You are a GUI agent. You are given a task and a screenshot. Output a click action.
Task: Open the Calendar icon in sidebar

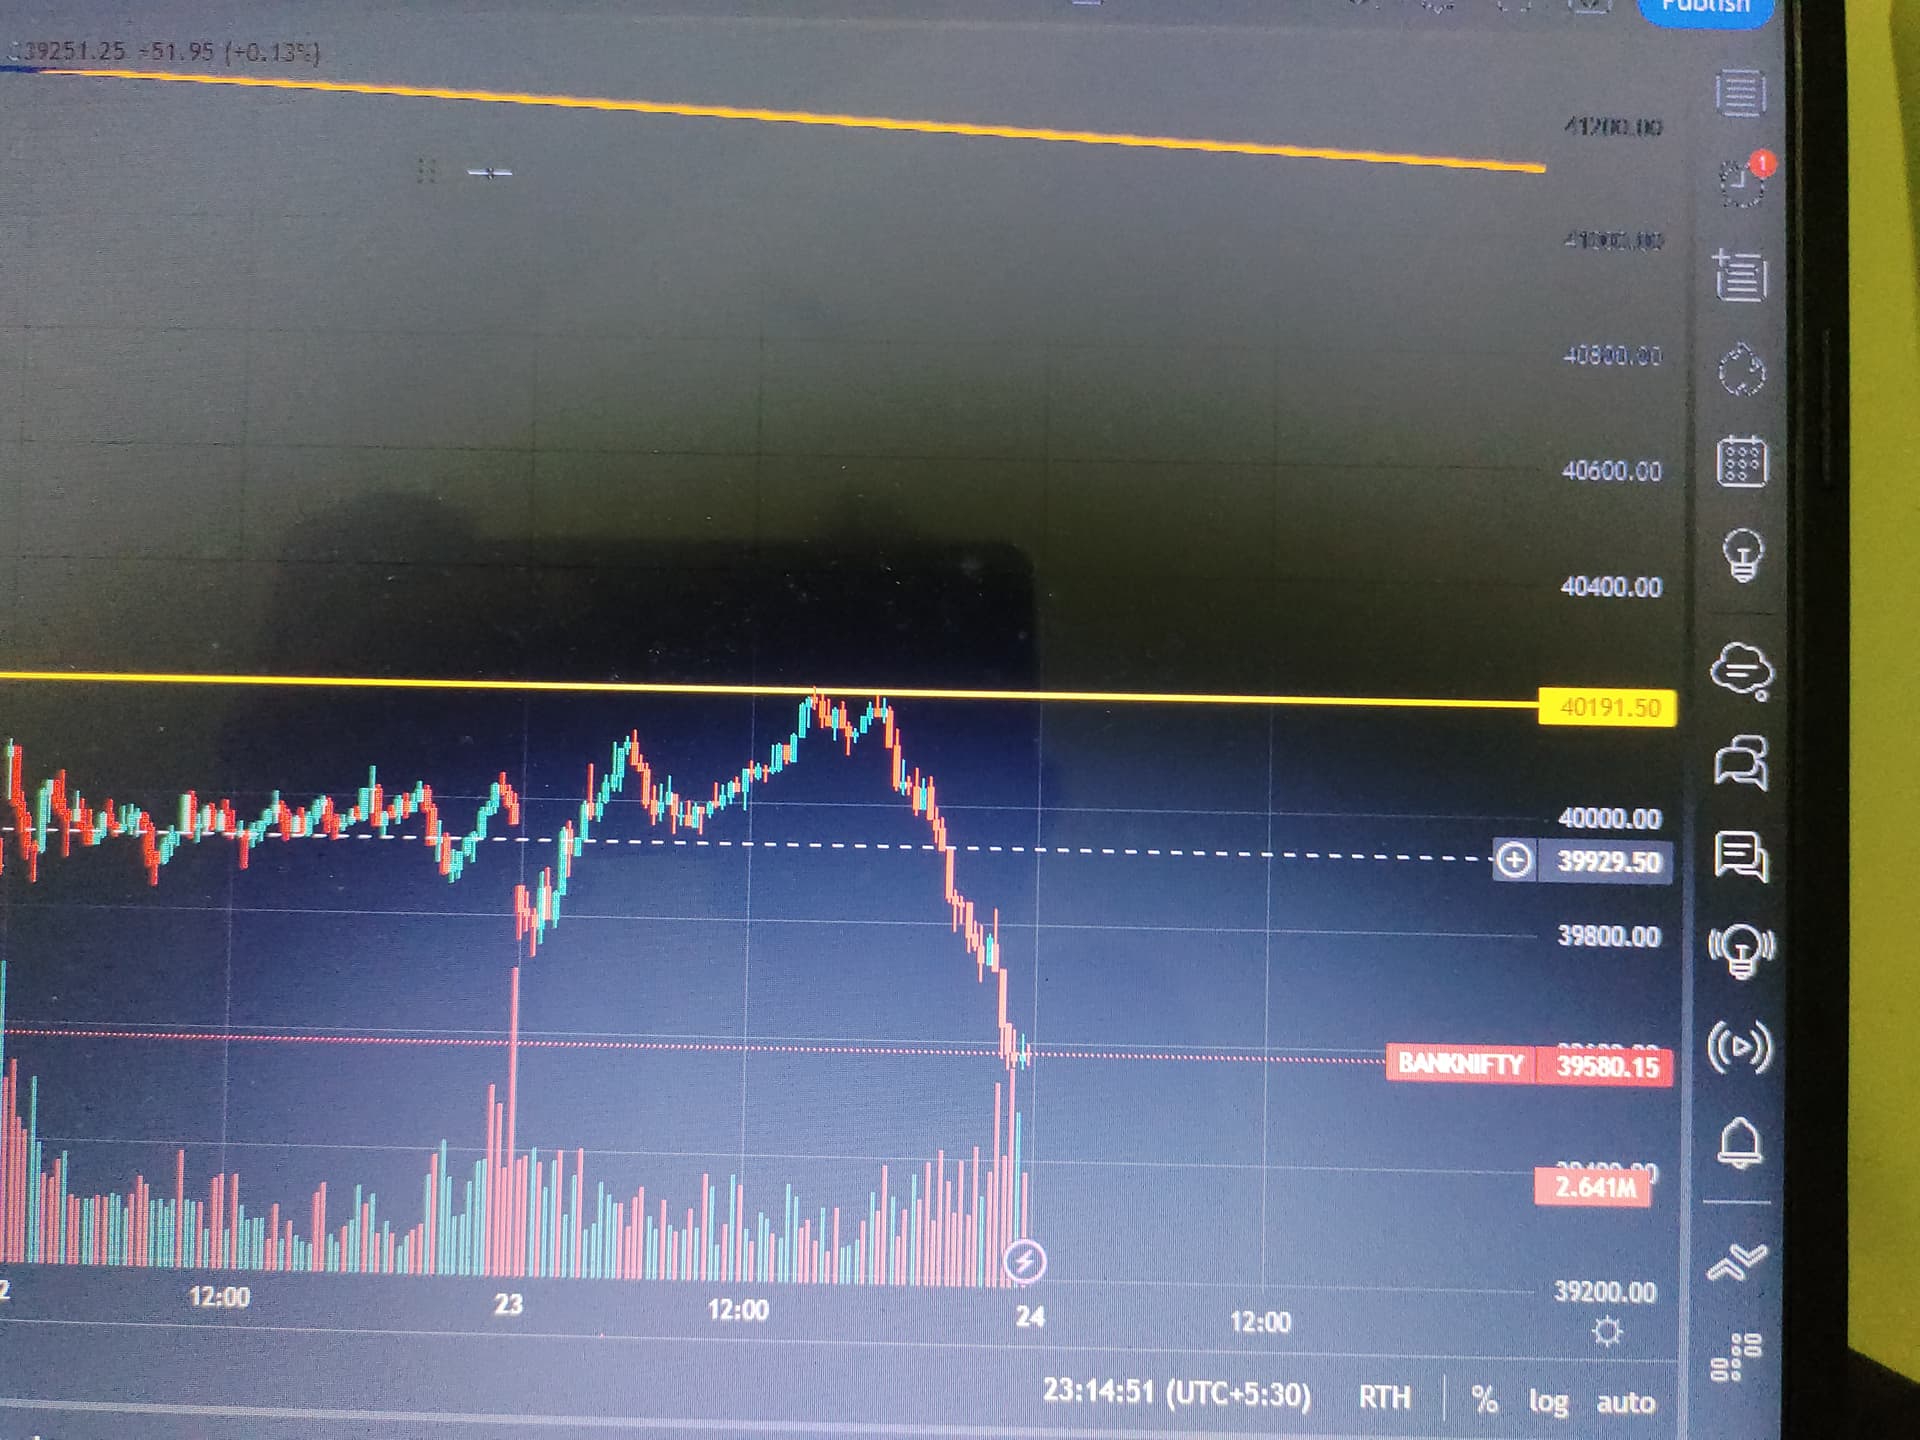tap(1742, 462)
